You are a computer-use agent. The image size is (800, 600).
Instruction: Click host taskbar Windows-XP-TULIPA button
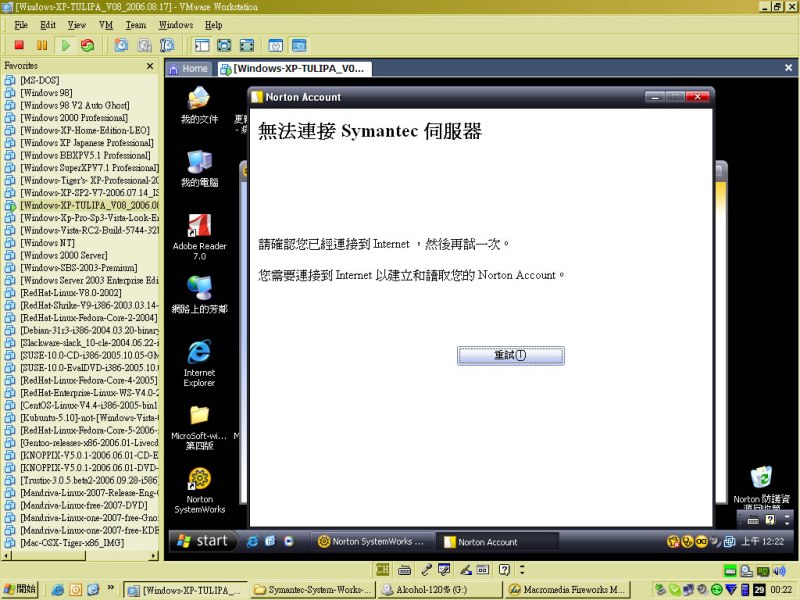click(x=185, y=590)
